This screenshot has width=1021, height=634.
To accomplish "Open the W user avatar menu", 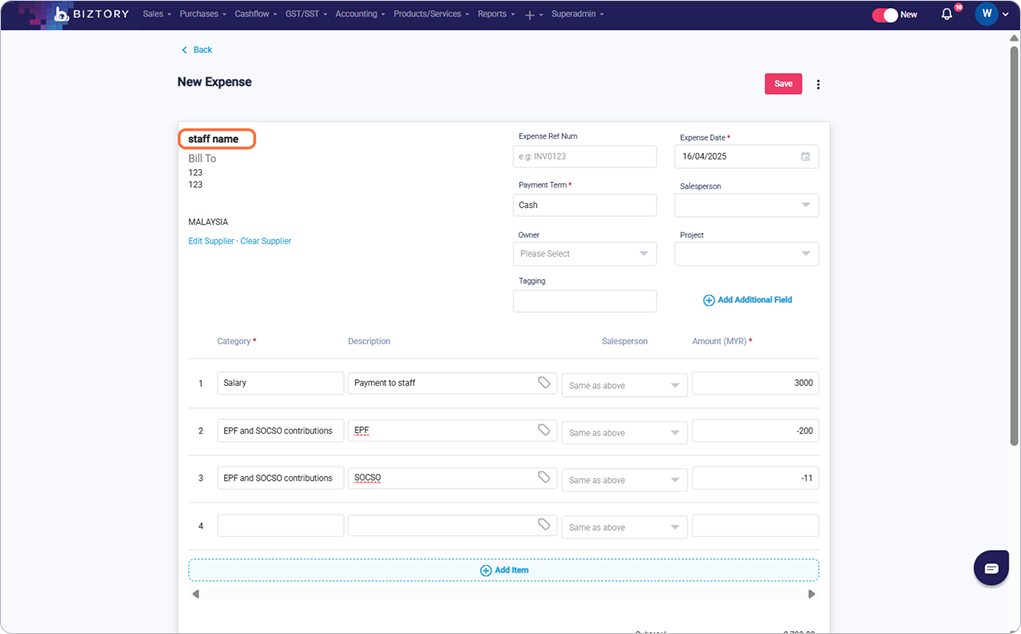I will [x=986, y=14].
